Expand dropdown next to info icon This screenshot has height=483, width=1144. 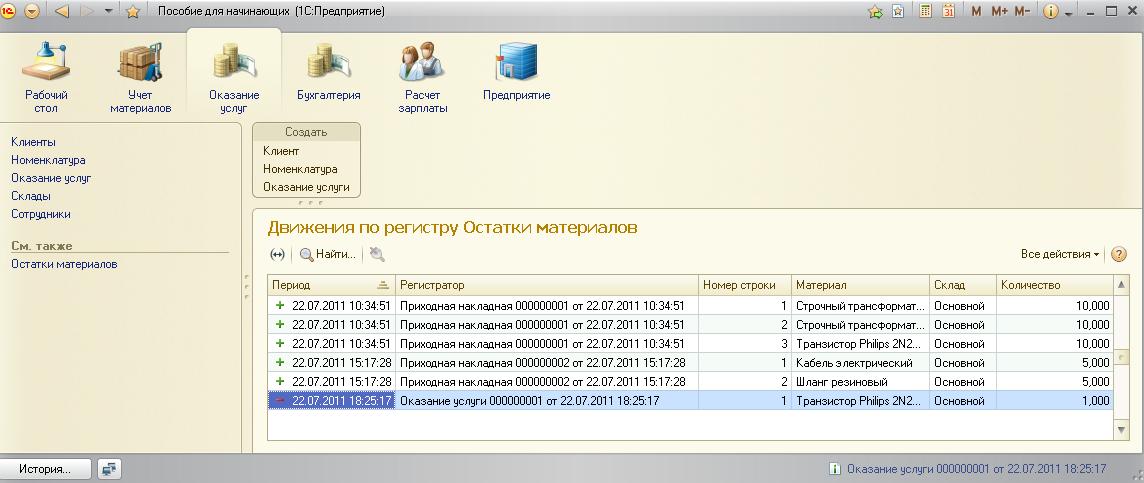(1068, 15)
